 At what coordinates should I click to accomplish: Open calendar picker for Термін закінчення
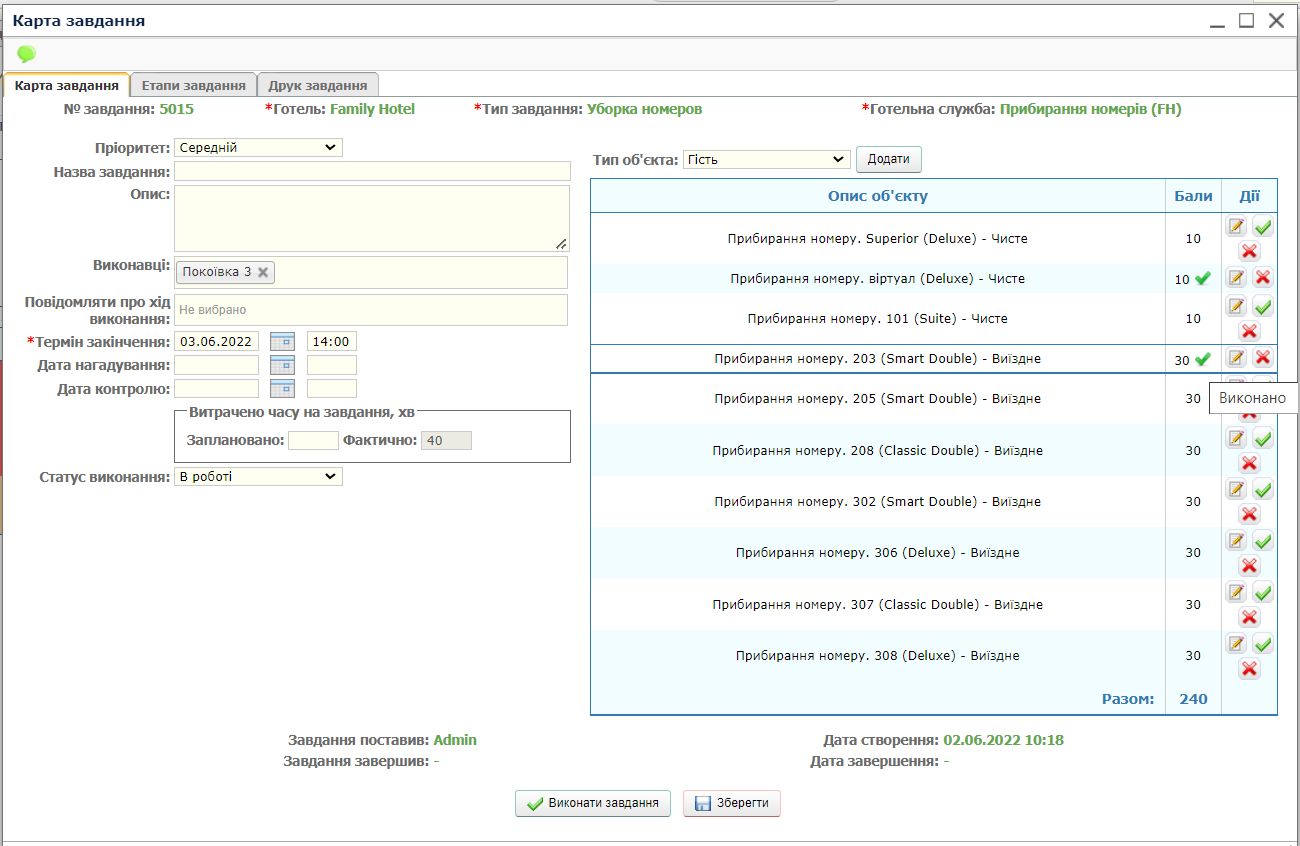point(282,342)
